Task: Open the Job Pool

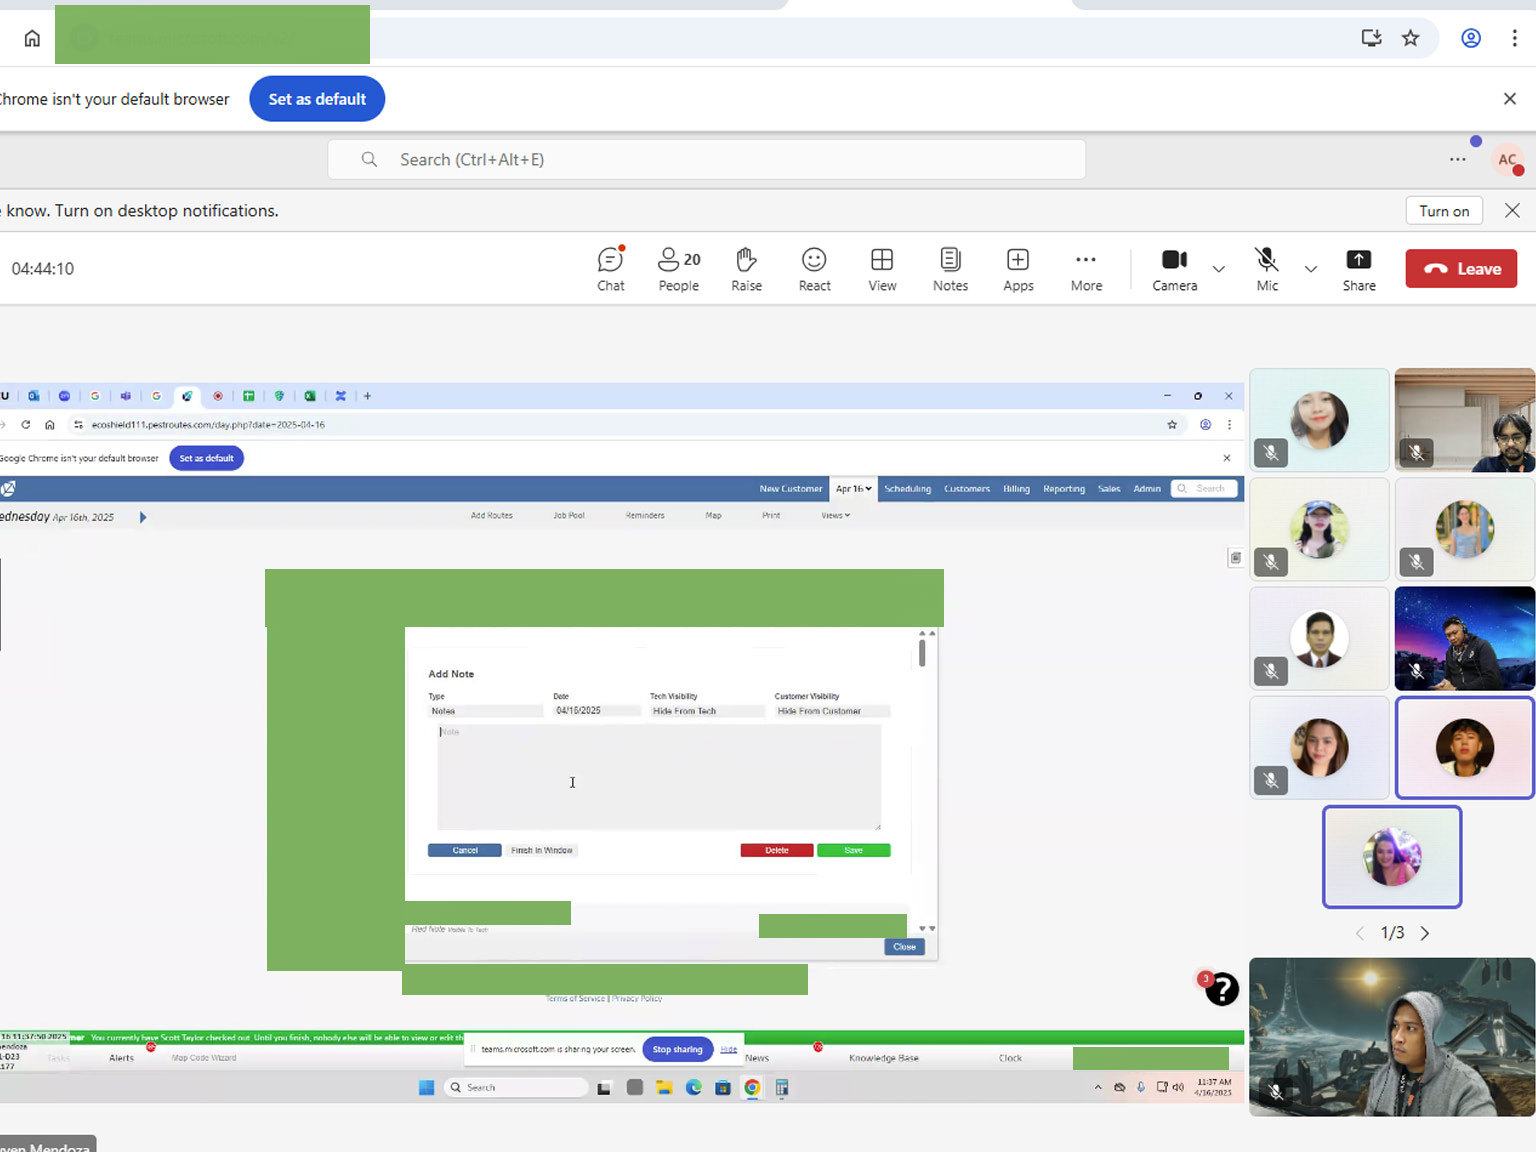Action: coord(569,515)
